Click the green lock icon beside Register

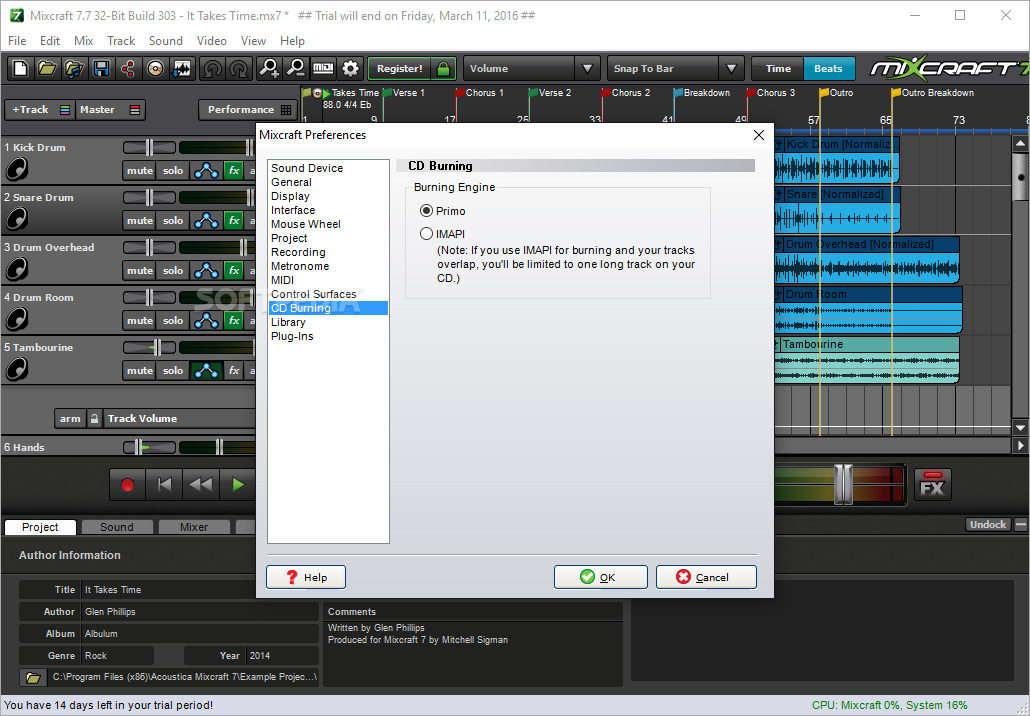[x=443, y=68]
